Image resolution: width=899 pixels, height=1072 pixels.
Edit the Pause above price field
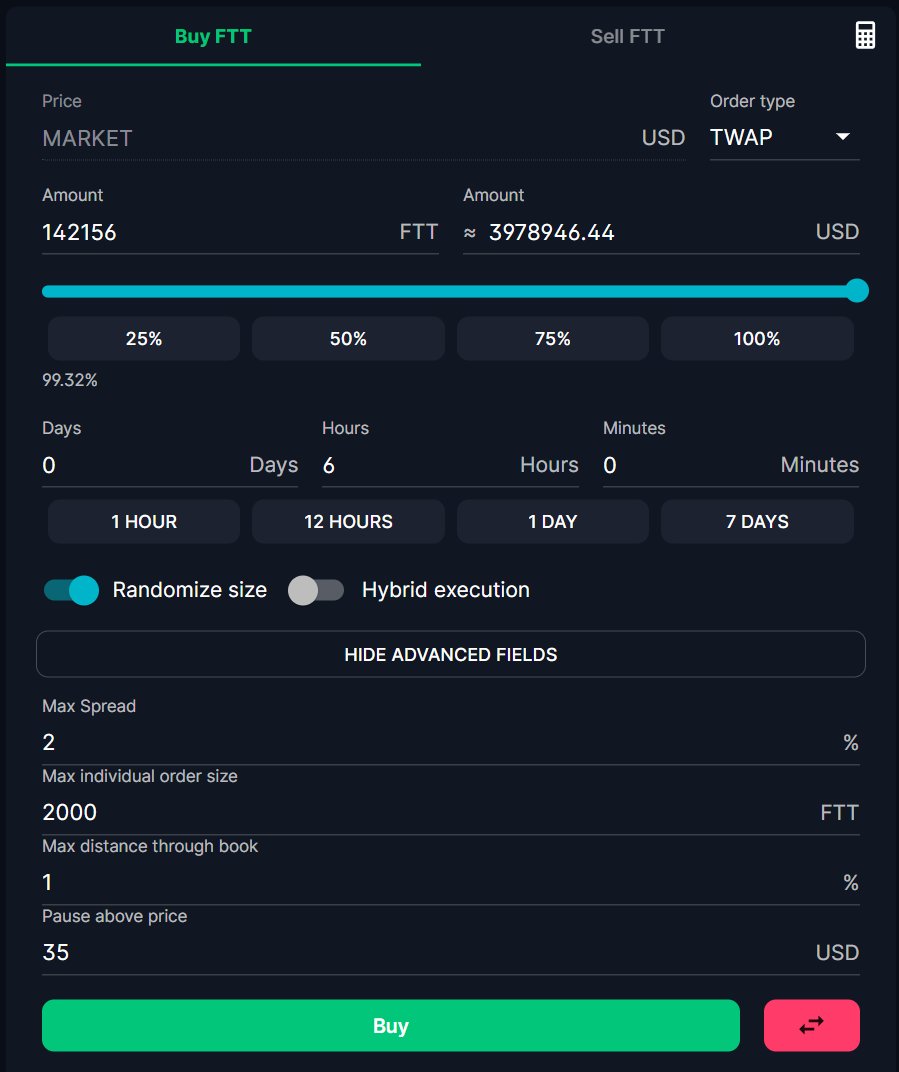451,952
